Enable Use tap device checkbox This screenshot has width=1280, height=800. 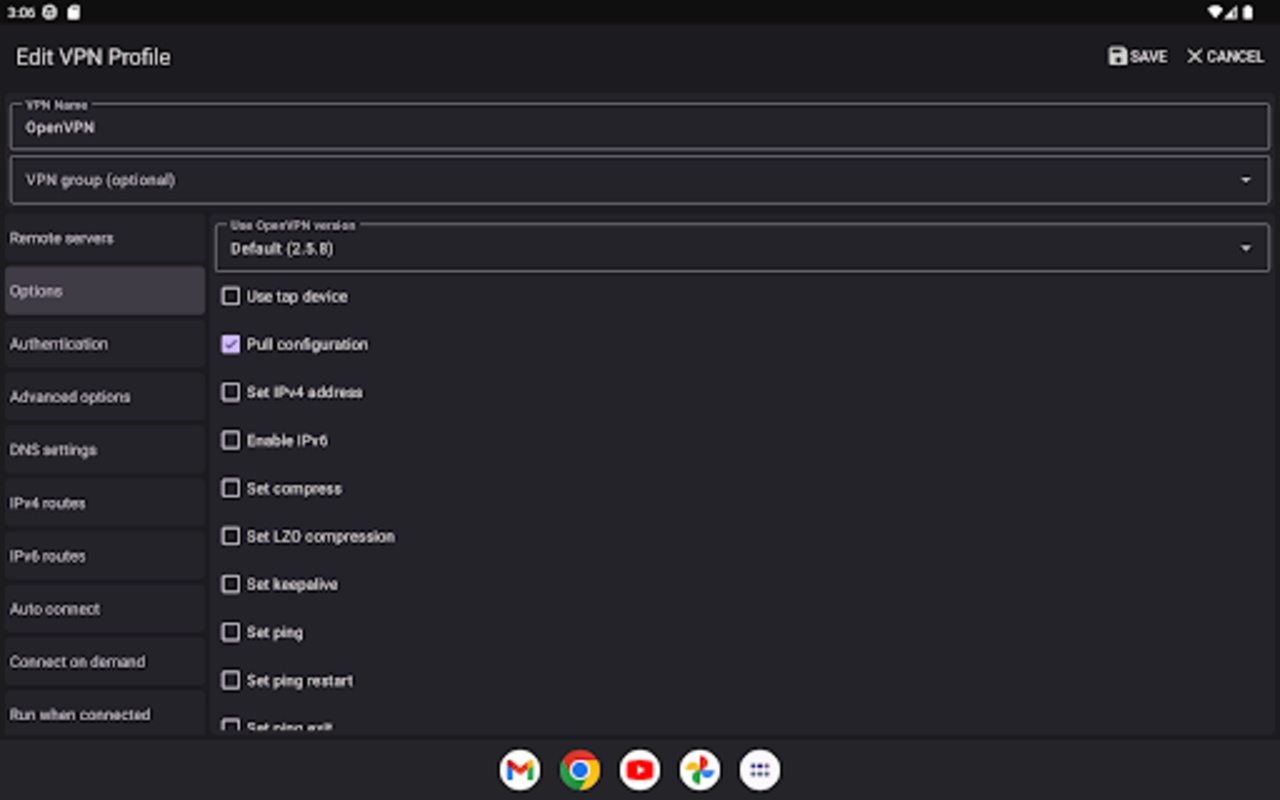tap(231, 296)
